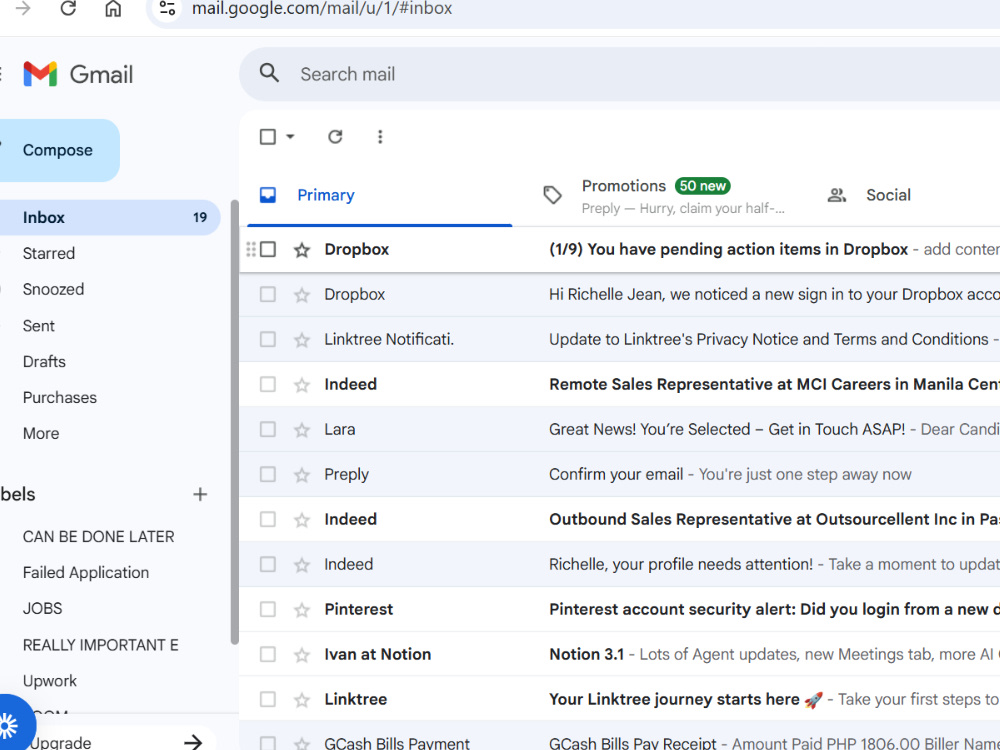
Task: Star the email from Lara
Action: (302, 430)
